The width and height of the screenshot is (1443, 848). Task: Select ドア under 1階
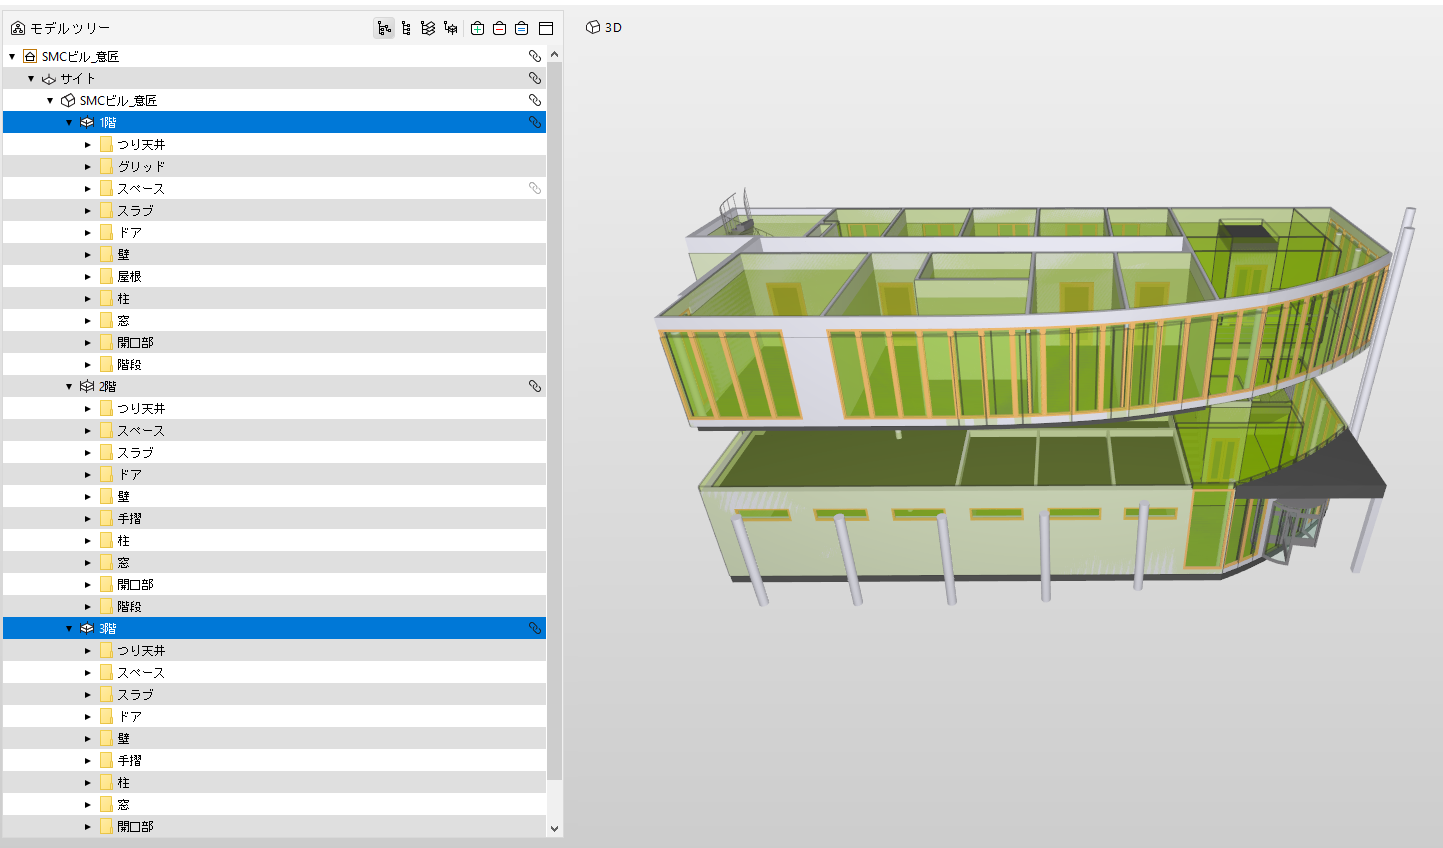click(274, 232)
